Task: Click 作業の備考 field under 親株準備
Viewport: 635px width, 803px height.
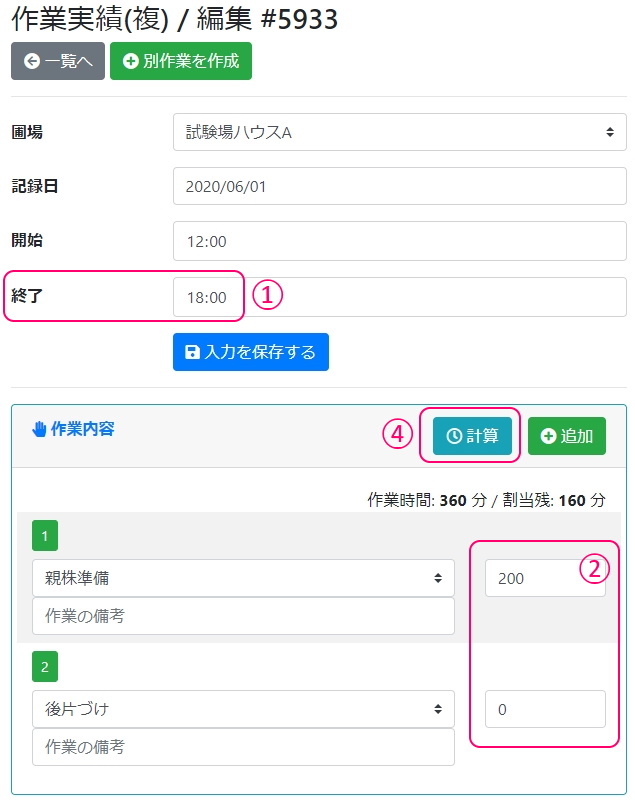Action: point(243,617)
